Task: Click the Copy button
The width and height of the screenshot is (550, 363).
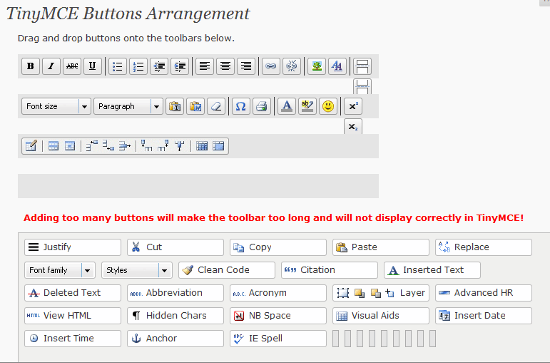Action: 278,247
